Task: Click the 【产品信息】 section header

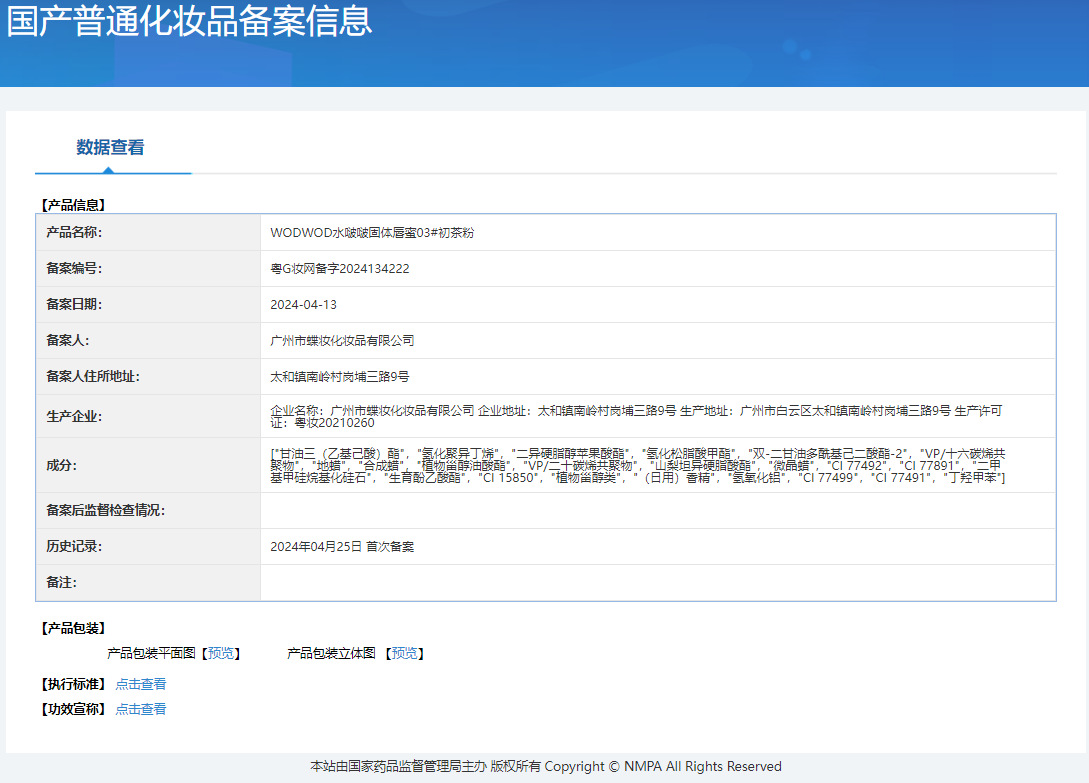Action: (x=72, y=205)
